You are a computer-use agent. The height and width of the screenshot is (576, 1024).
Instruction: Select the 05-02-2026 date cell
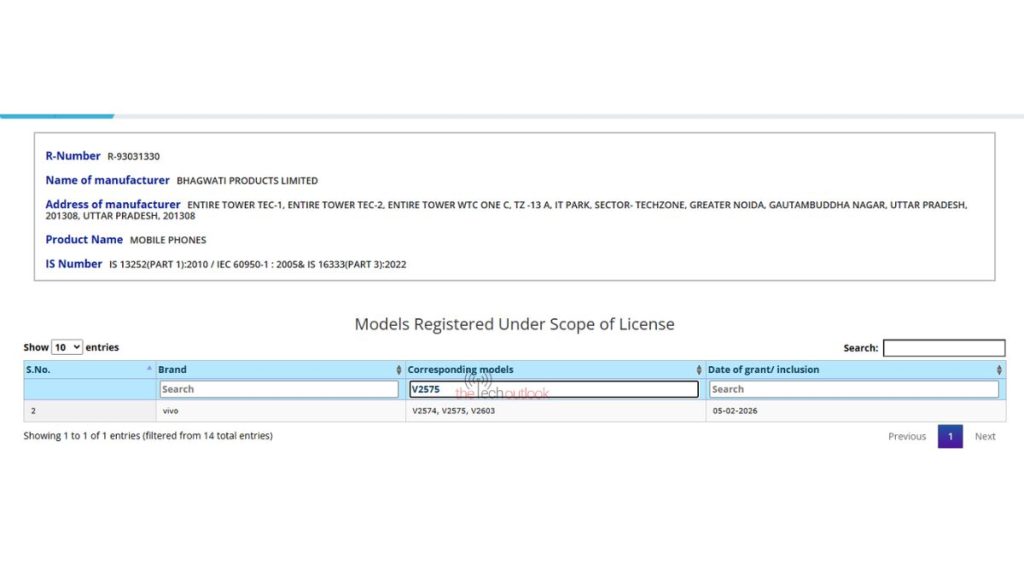coord(856,411)
